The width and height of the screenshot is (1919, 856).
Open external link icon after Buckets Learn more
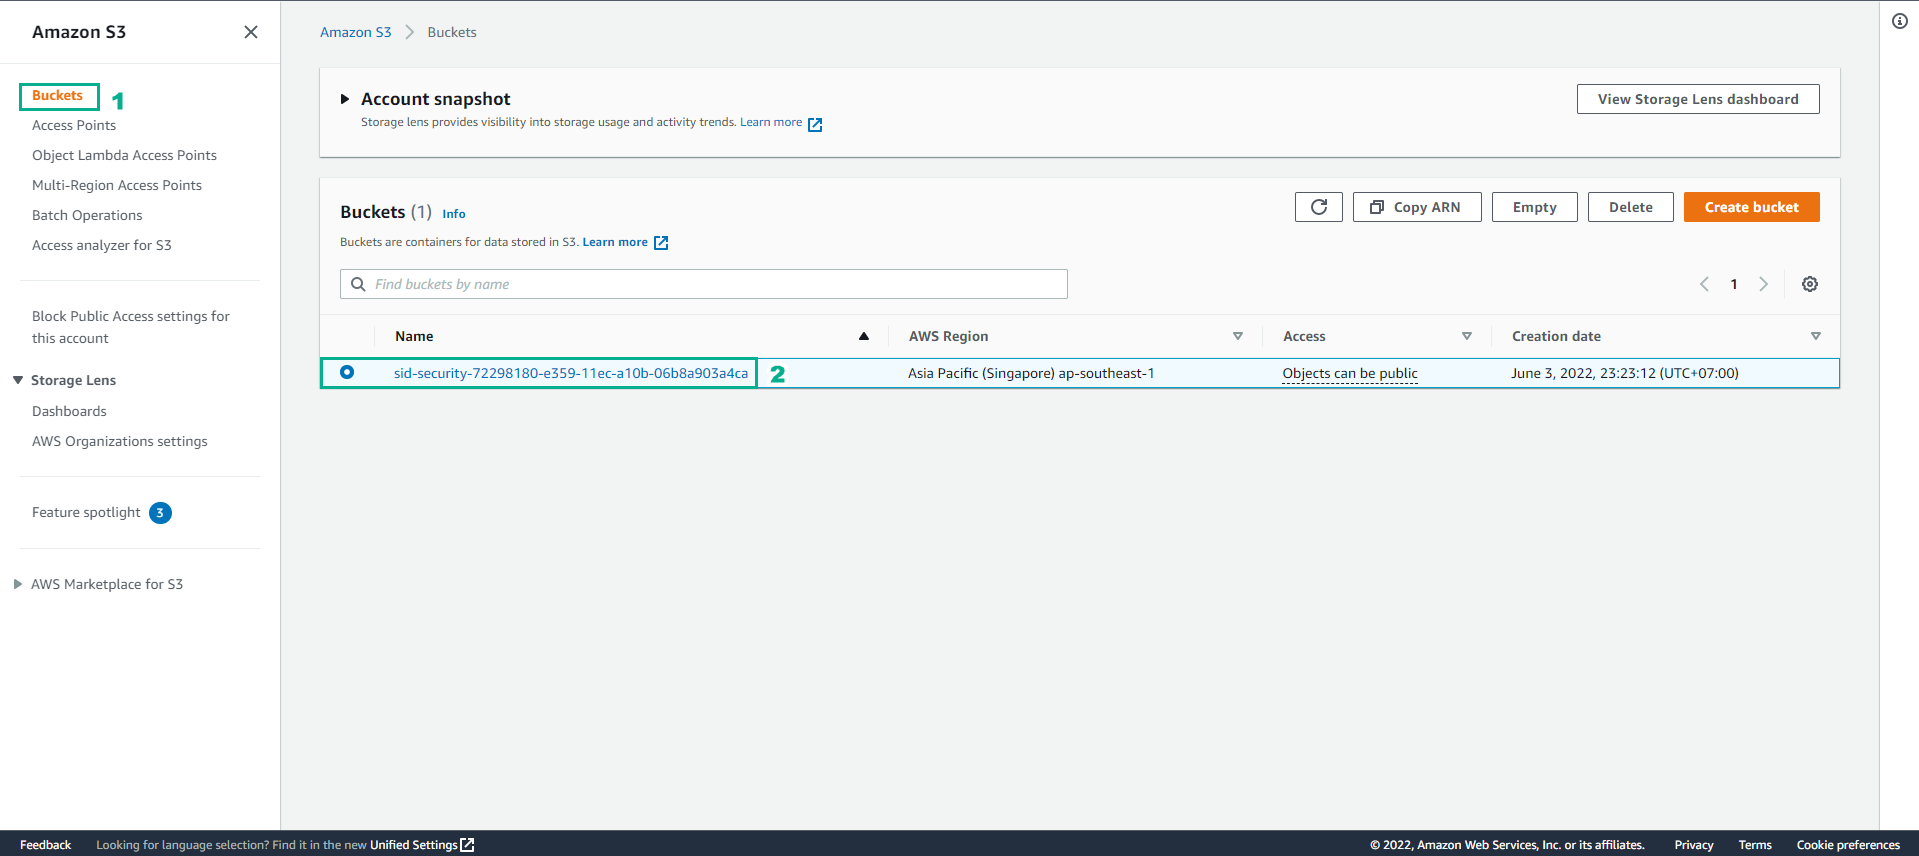pos(661,243)
